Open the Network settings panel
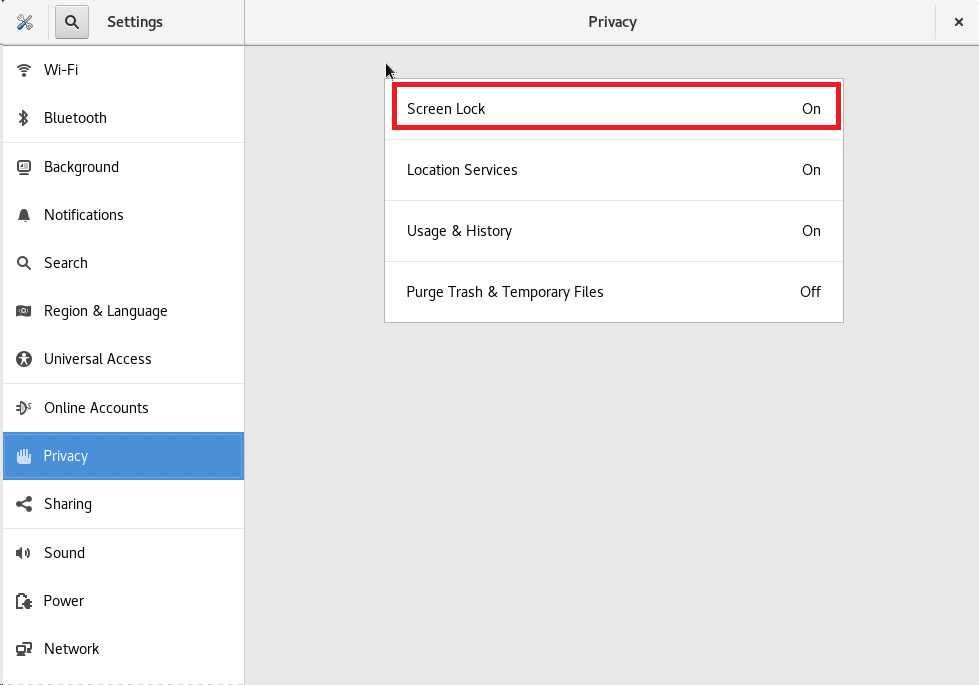 [x=72, y=649]
